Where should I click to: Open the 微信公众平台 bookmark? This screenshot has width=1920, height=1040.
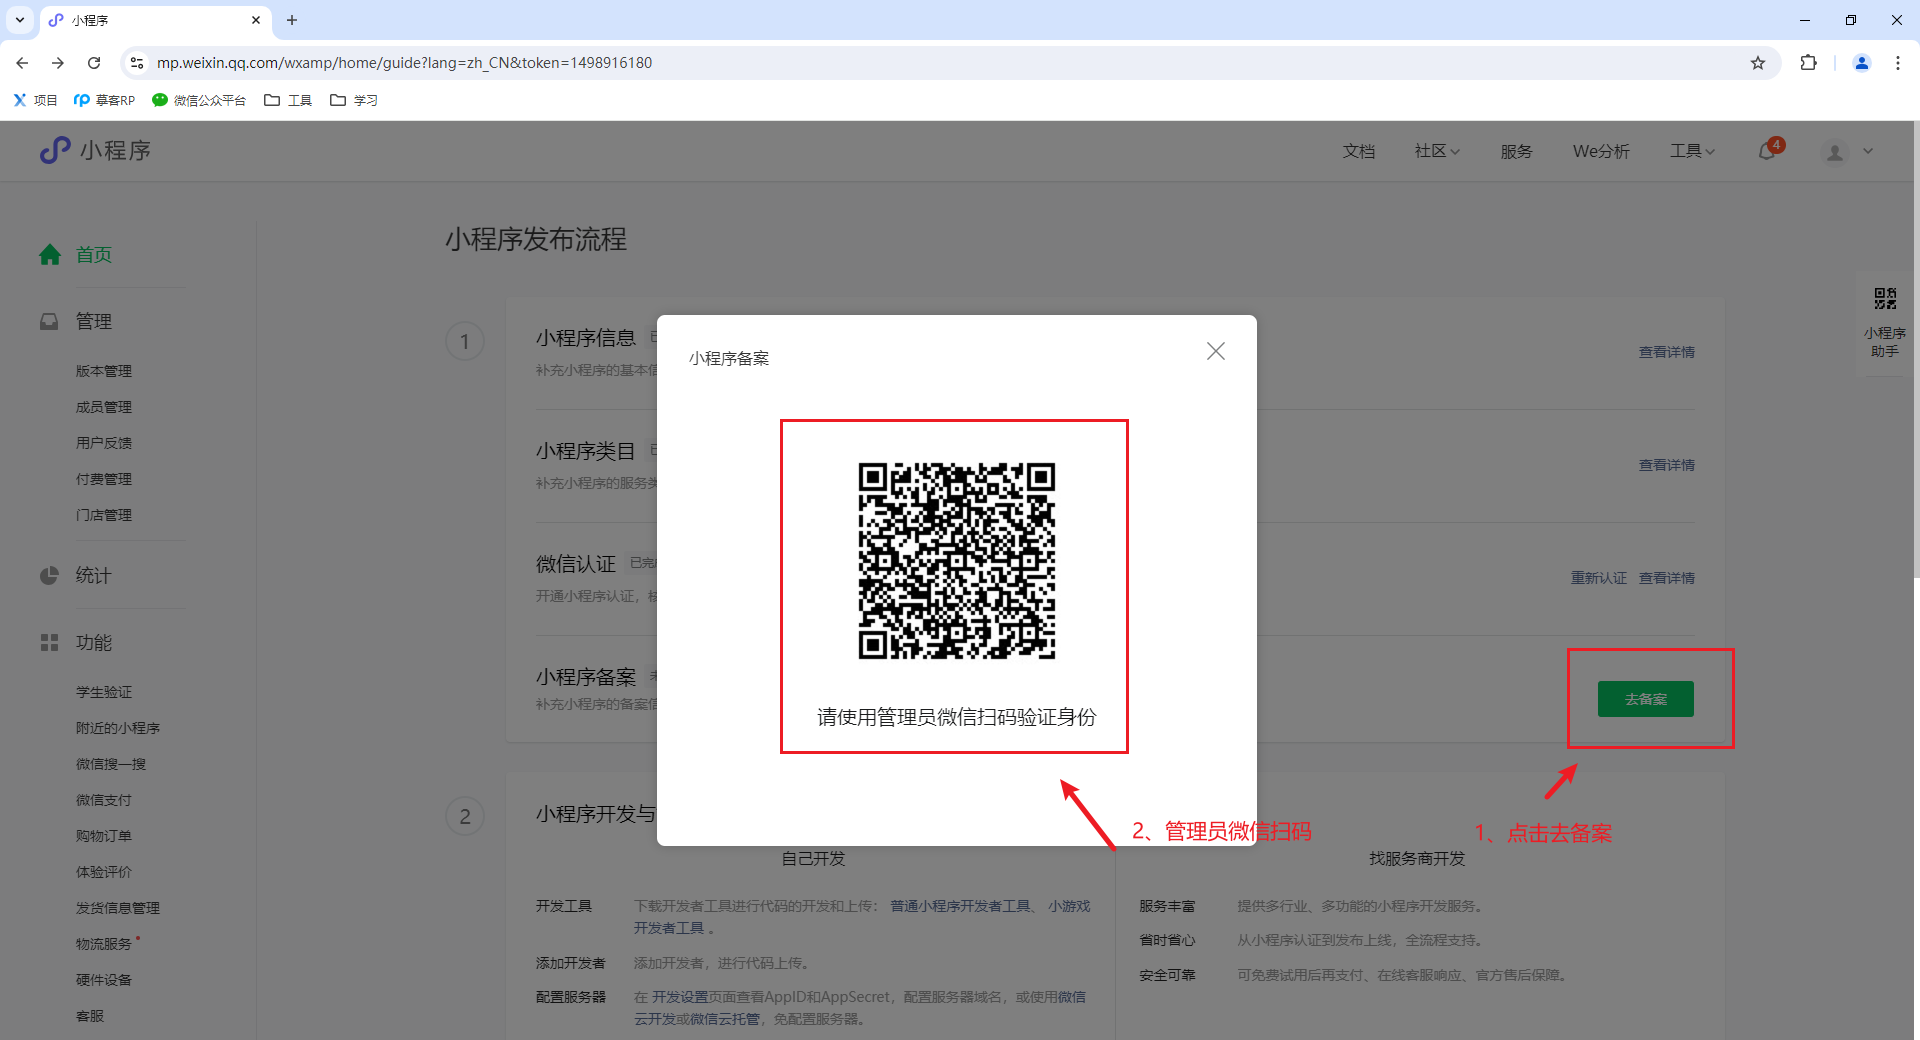[199, 100]
